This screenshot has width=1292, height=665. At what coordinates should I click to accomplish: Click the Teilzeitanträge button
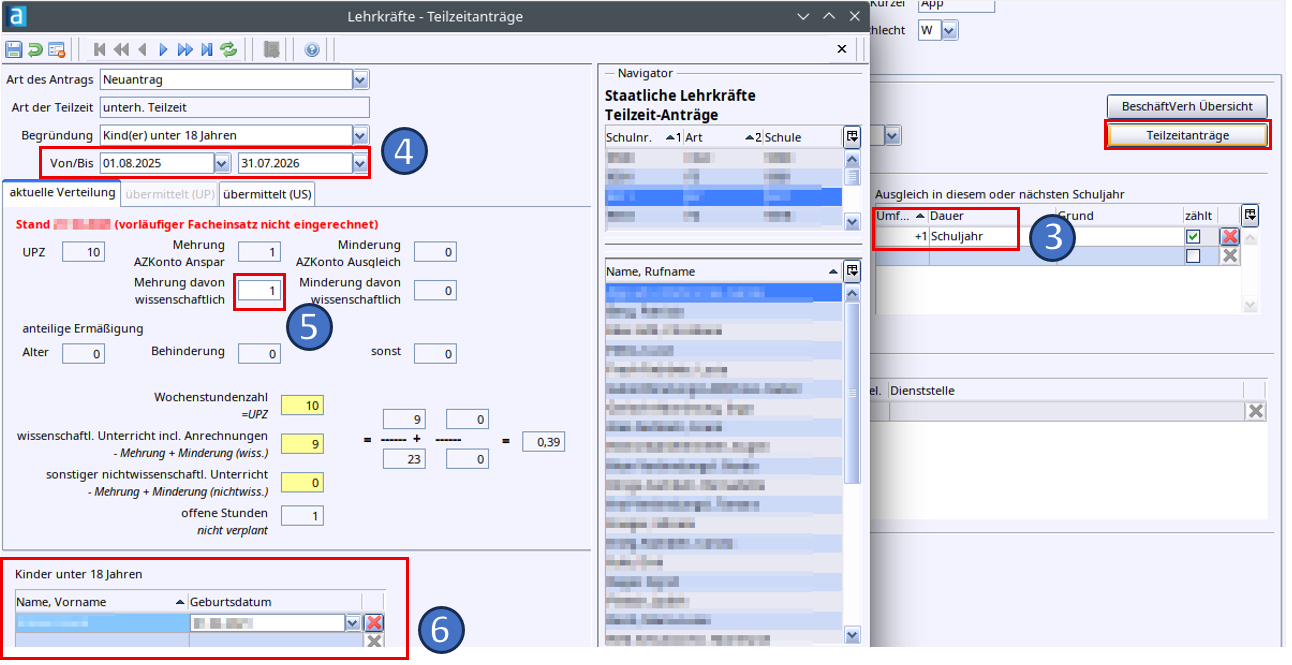coord(1187,134)
